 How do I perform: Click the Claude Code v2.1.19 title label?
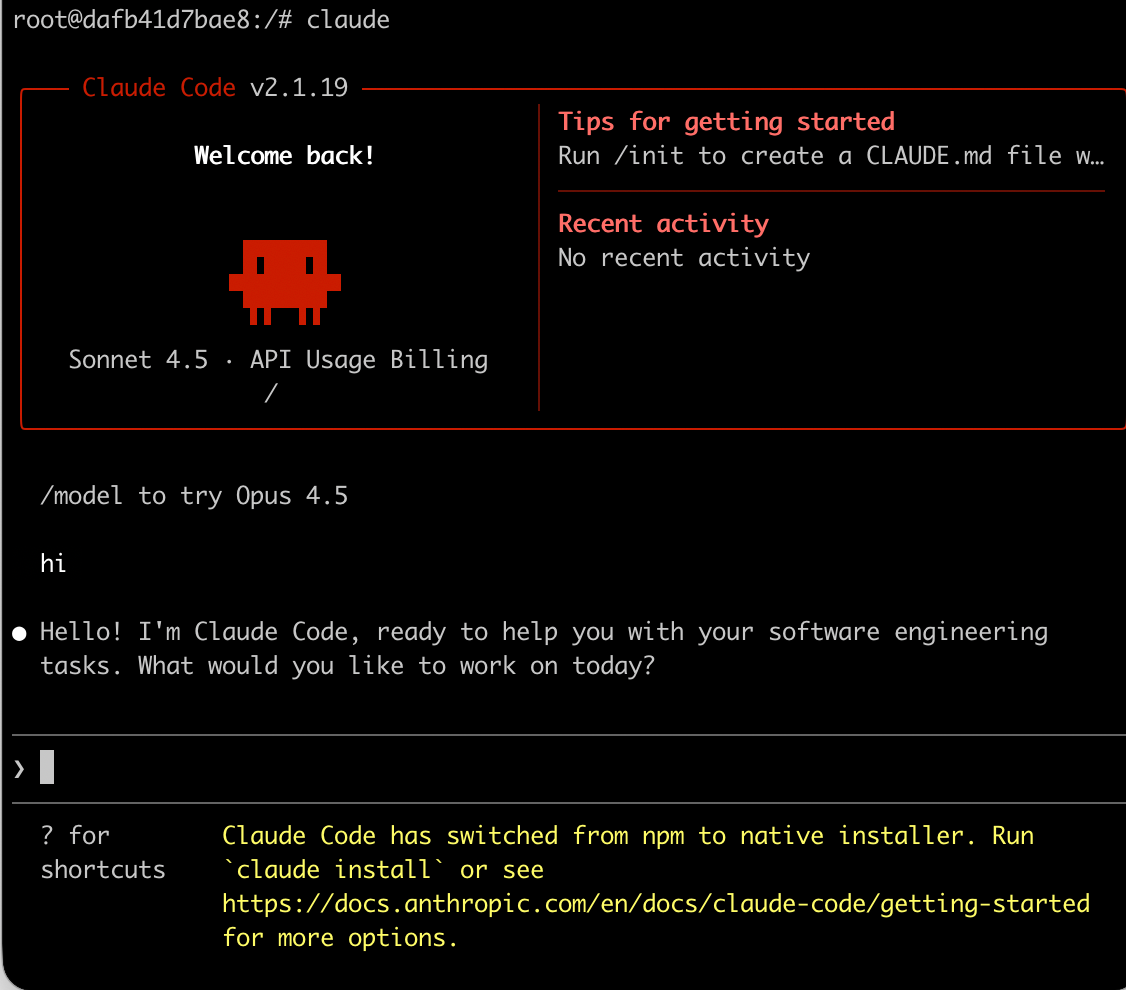pos(215,87)
